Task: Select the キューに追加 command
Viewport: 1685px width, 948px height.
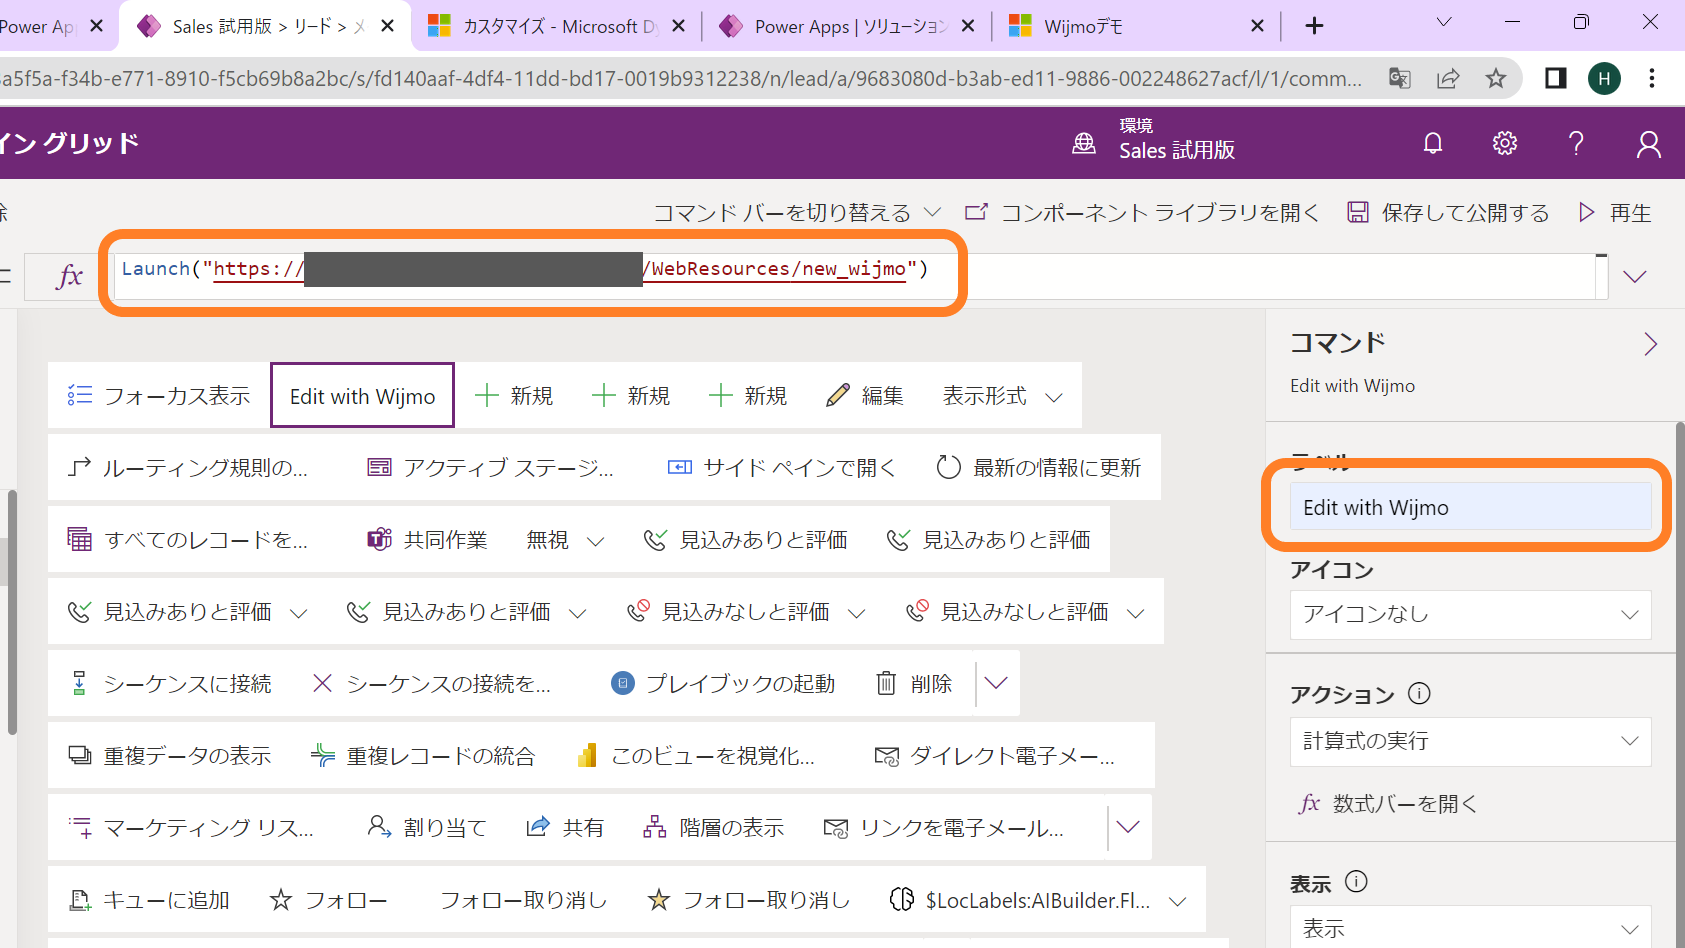Action: coord(149,900)
